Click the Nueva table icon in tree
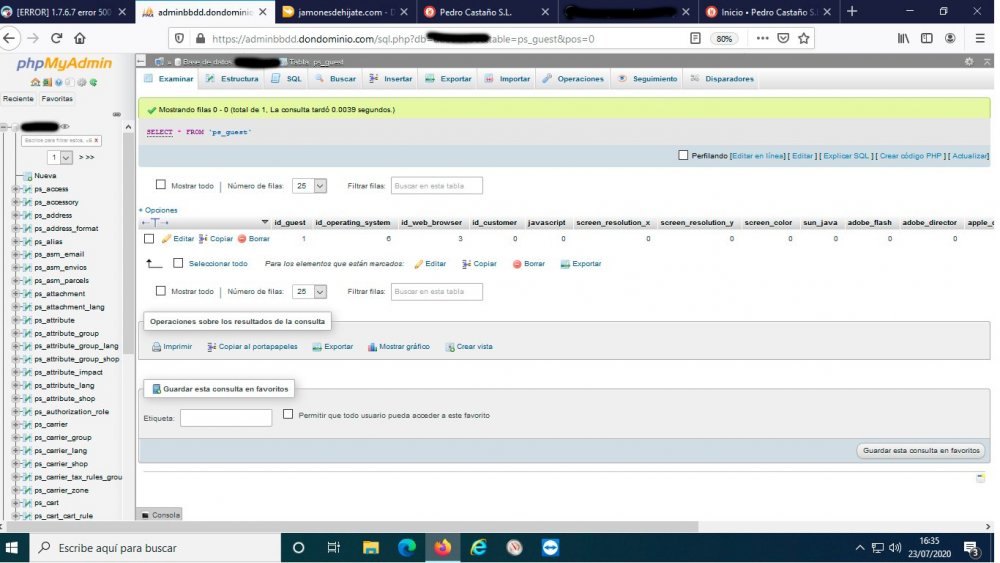 pyautogui.click(x=28, y=176)
